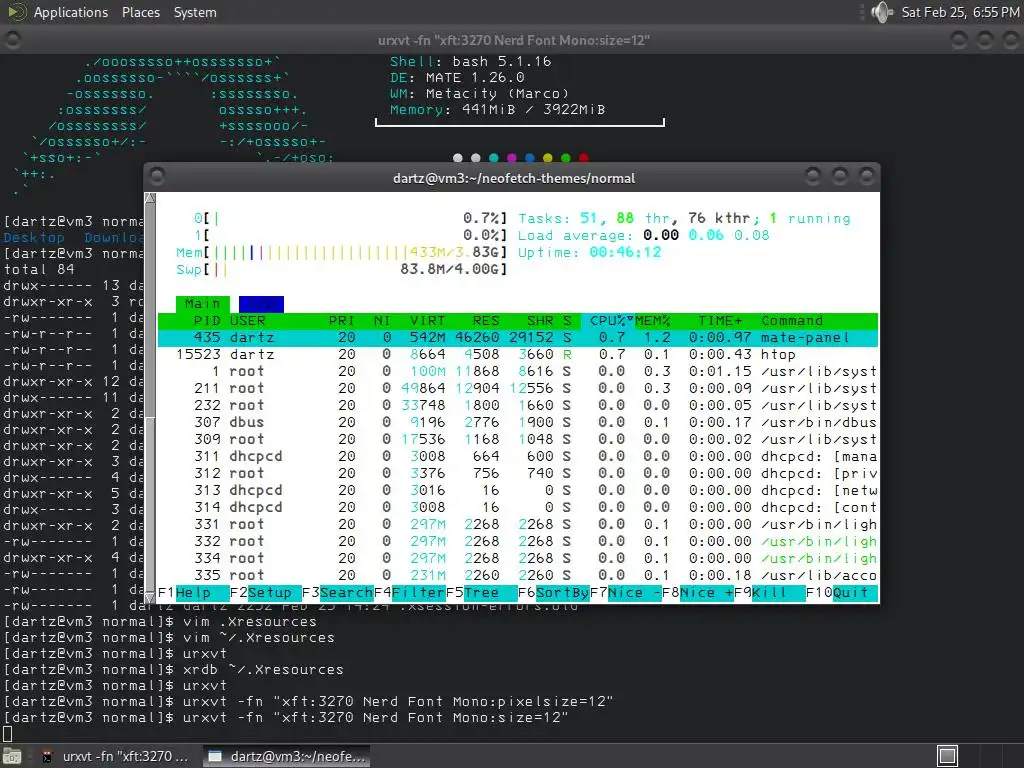Click the Uptime value 00:46:12

[x=626, y=253]
